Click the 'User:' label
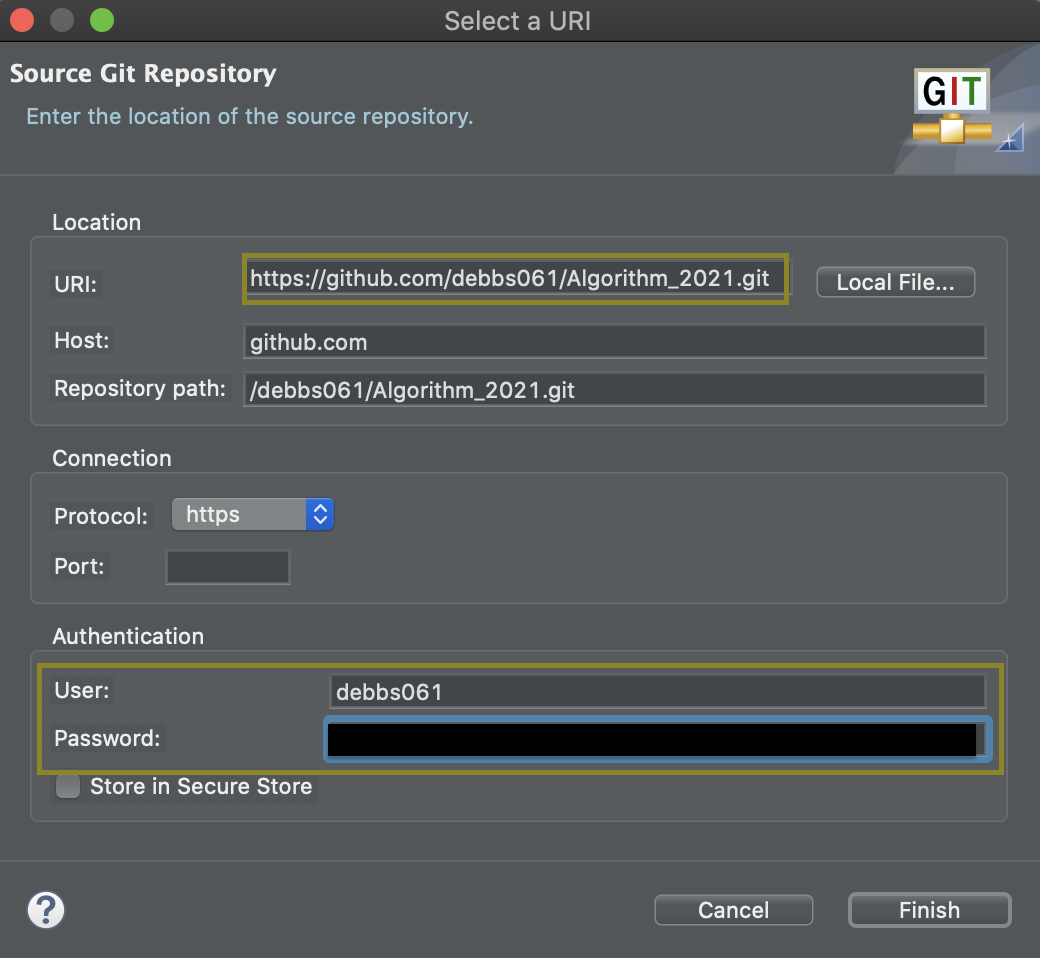The width and height of the screenshot is (1040, 958). point(82,691)
